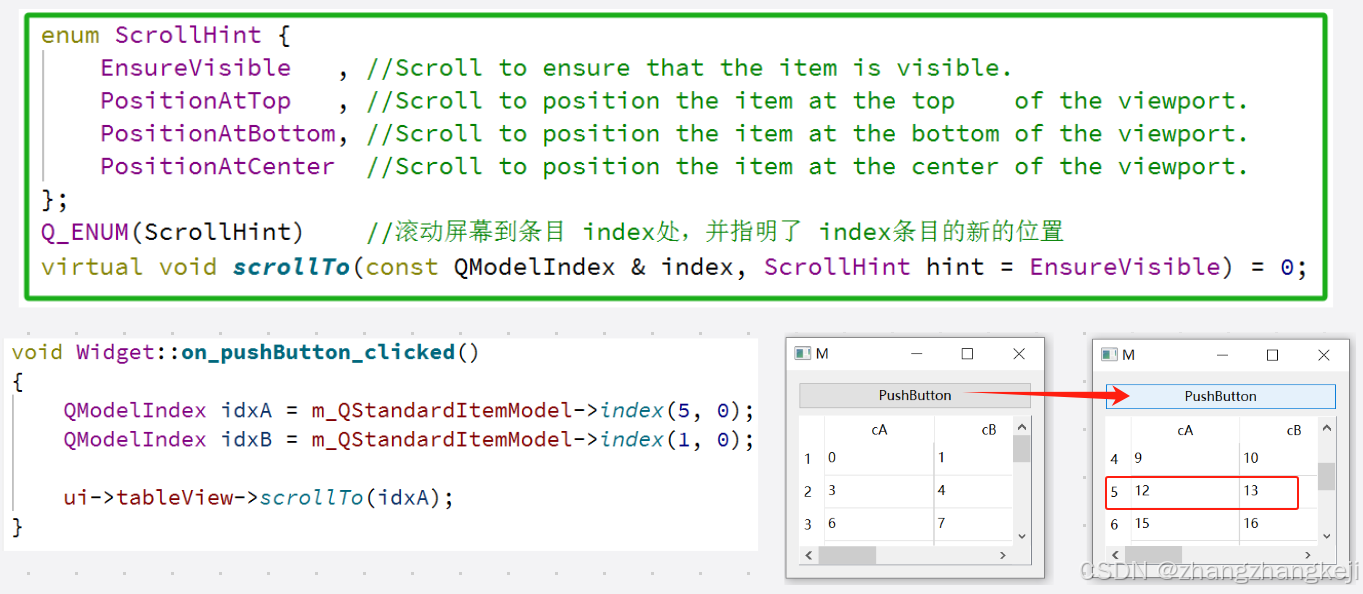The image size is (1363, 594).
Task: Maximize the window showing rows 4-6
Action: pyautogui.click(x=1273, y=355)
